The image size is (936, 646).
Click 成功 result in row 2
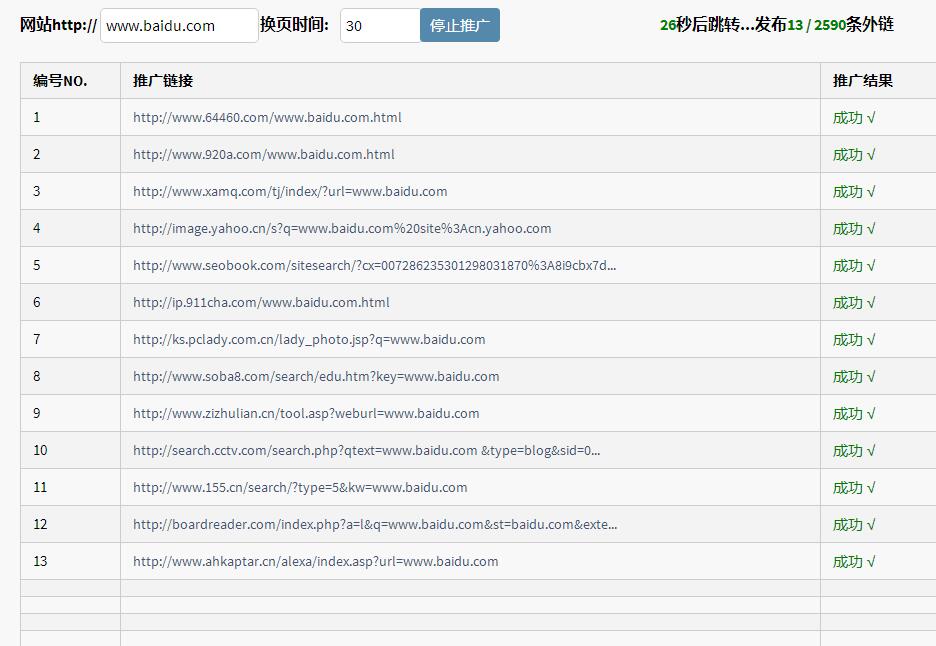(854, 155)
